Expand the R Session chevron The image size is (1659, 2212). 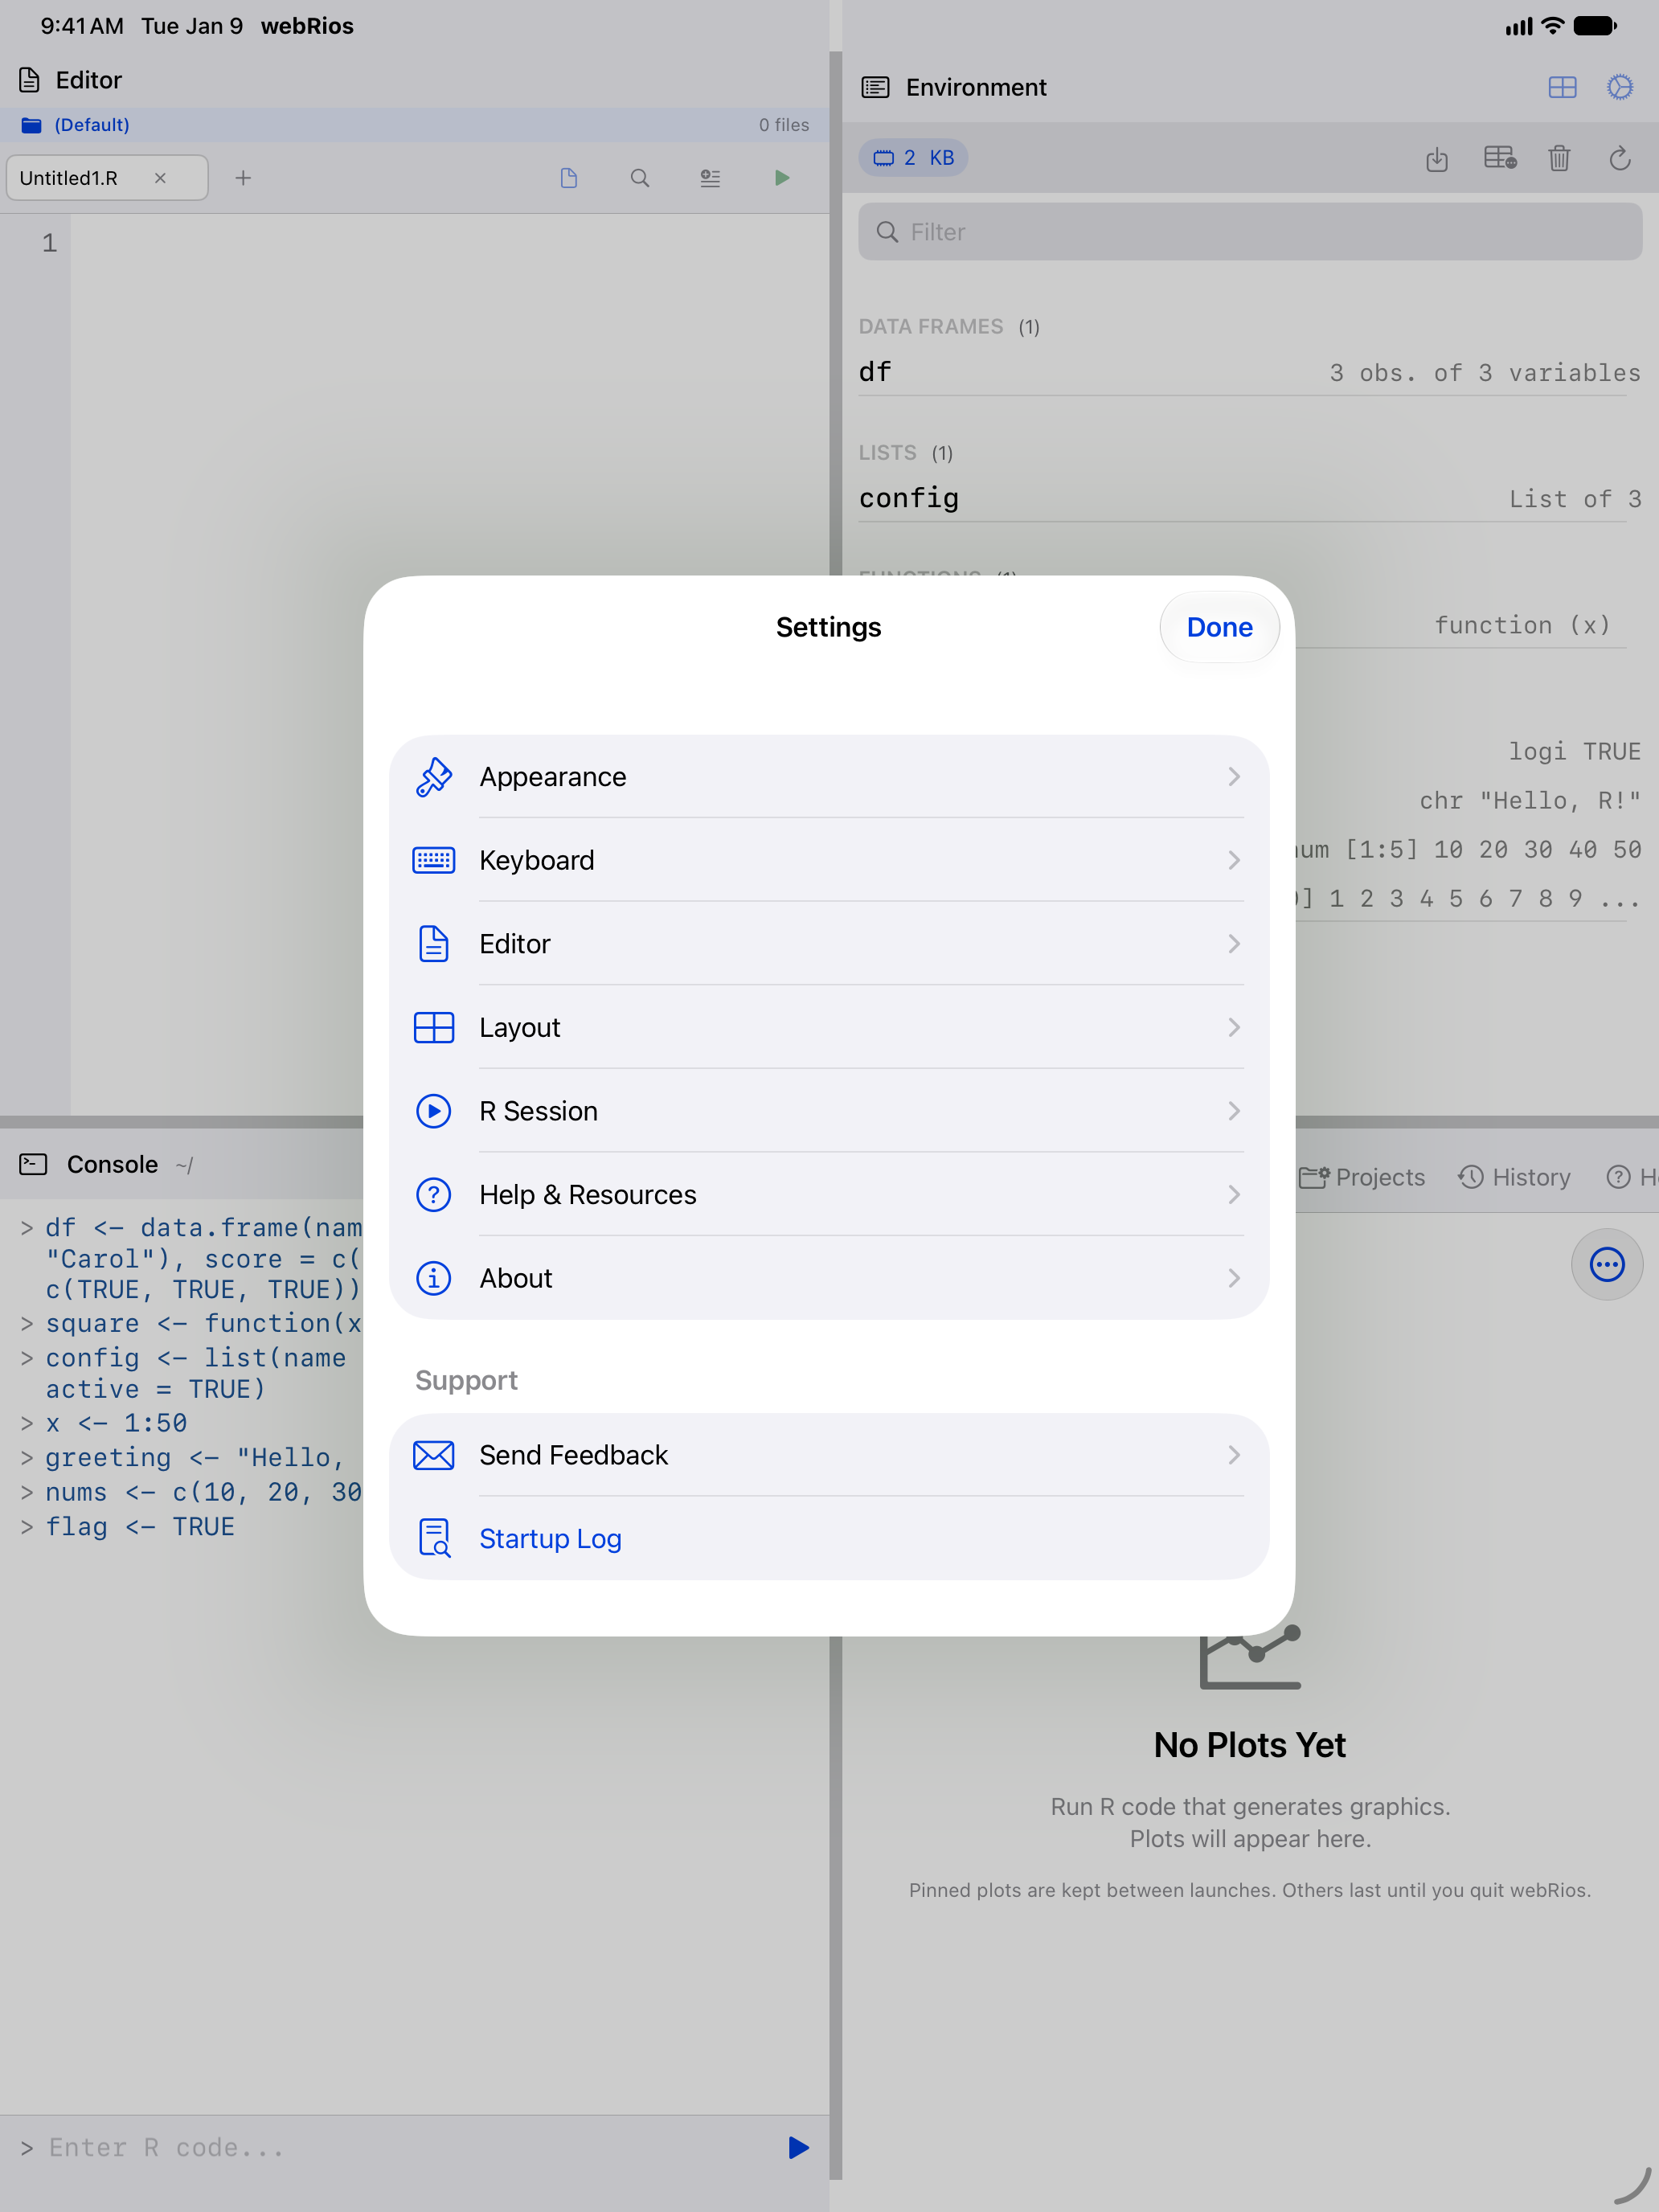click(x=1233, y=1111)
